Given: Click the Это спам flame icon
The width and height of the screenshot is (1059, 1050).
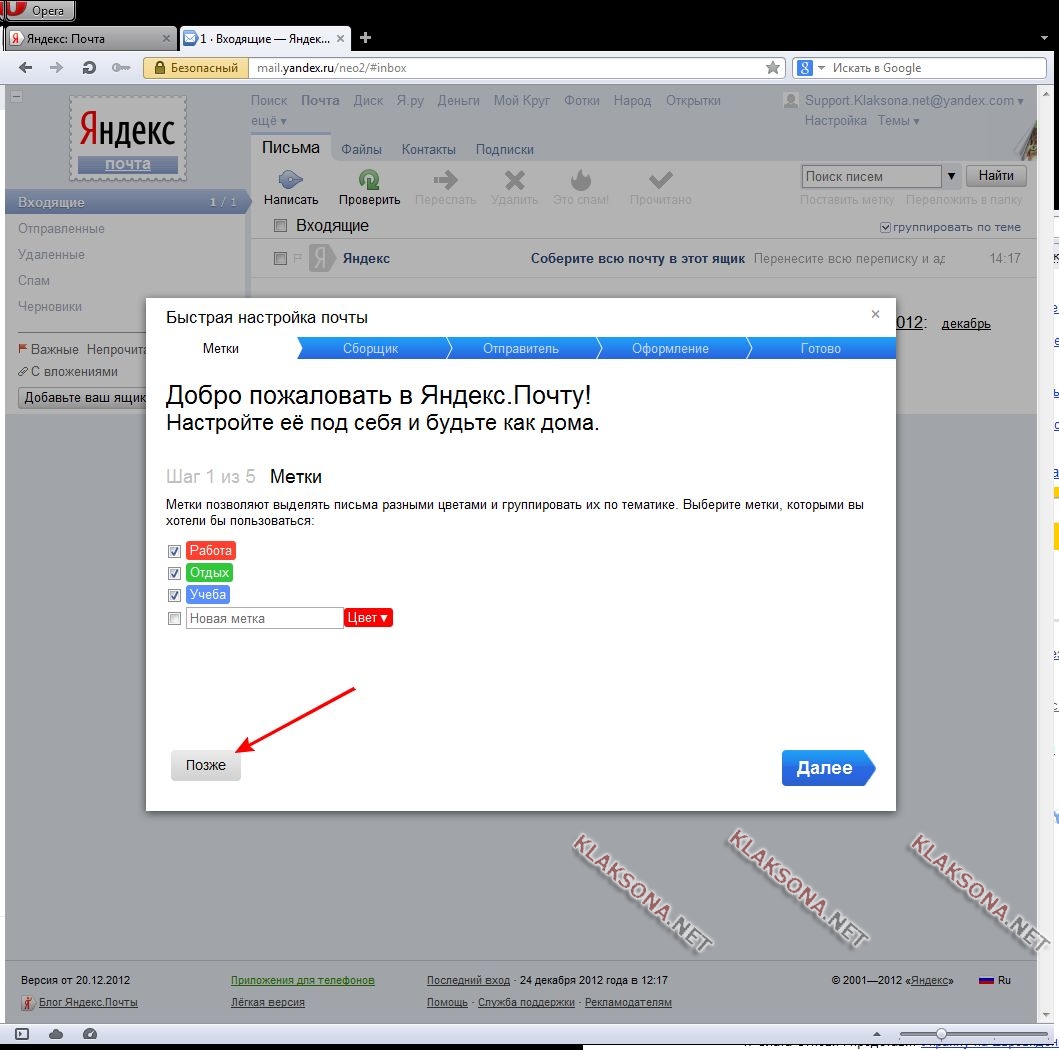Looking at the screenshot, I should point(580,180).
